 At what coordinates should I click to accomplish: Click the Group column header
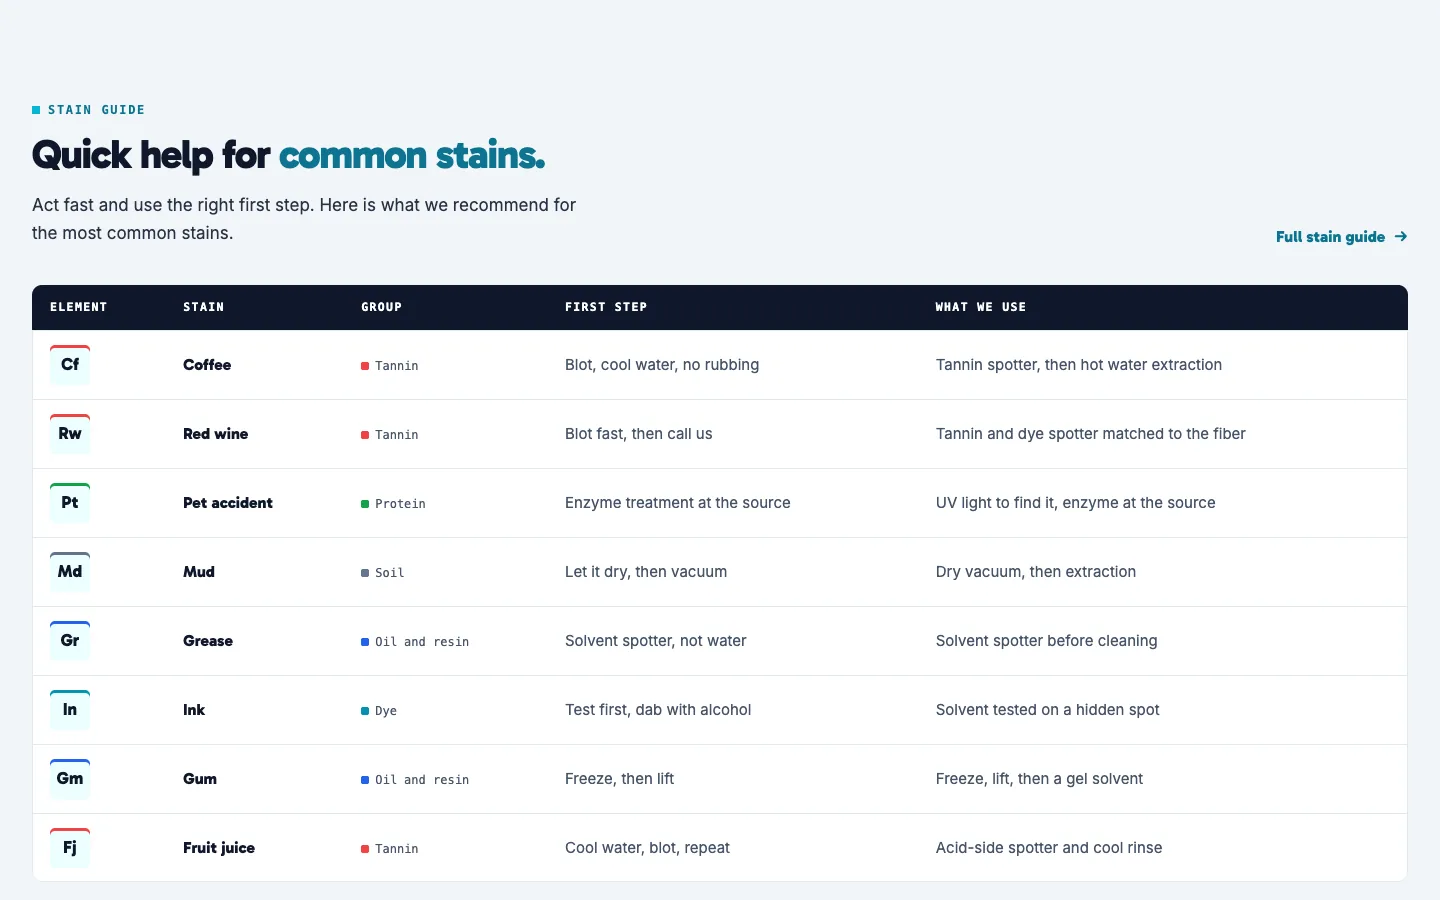(381, 307)
